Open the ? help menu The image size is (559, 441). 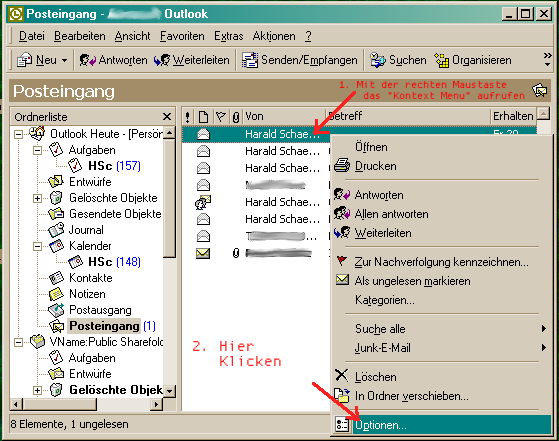308,36
